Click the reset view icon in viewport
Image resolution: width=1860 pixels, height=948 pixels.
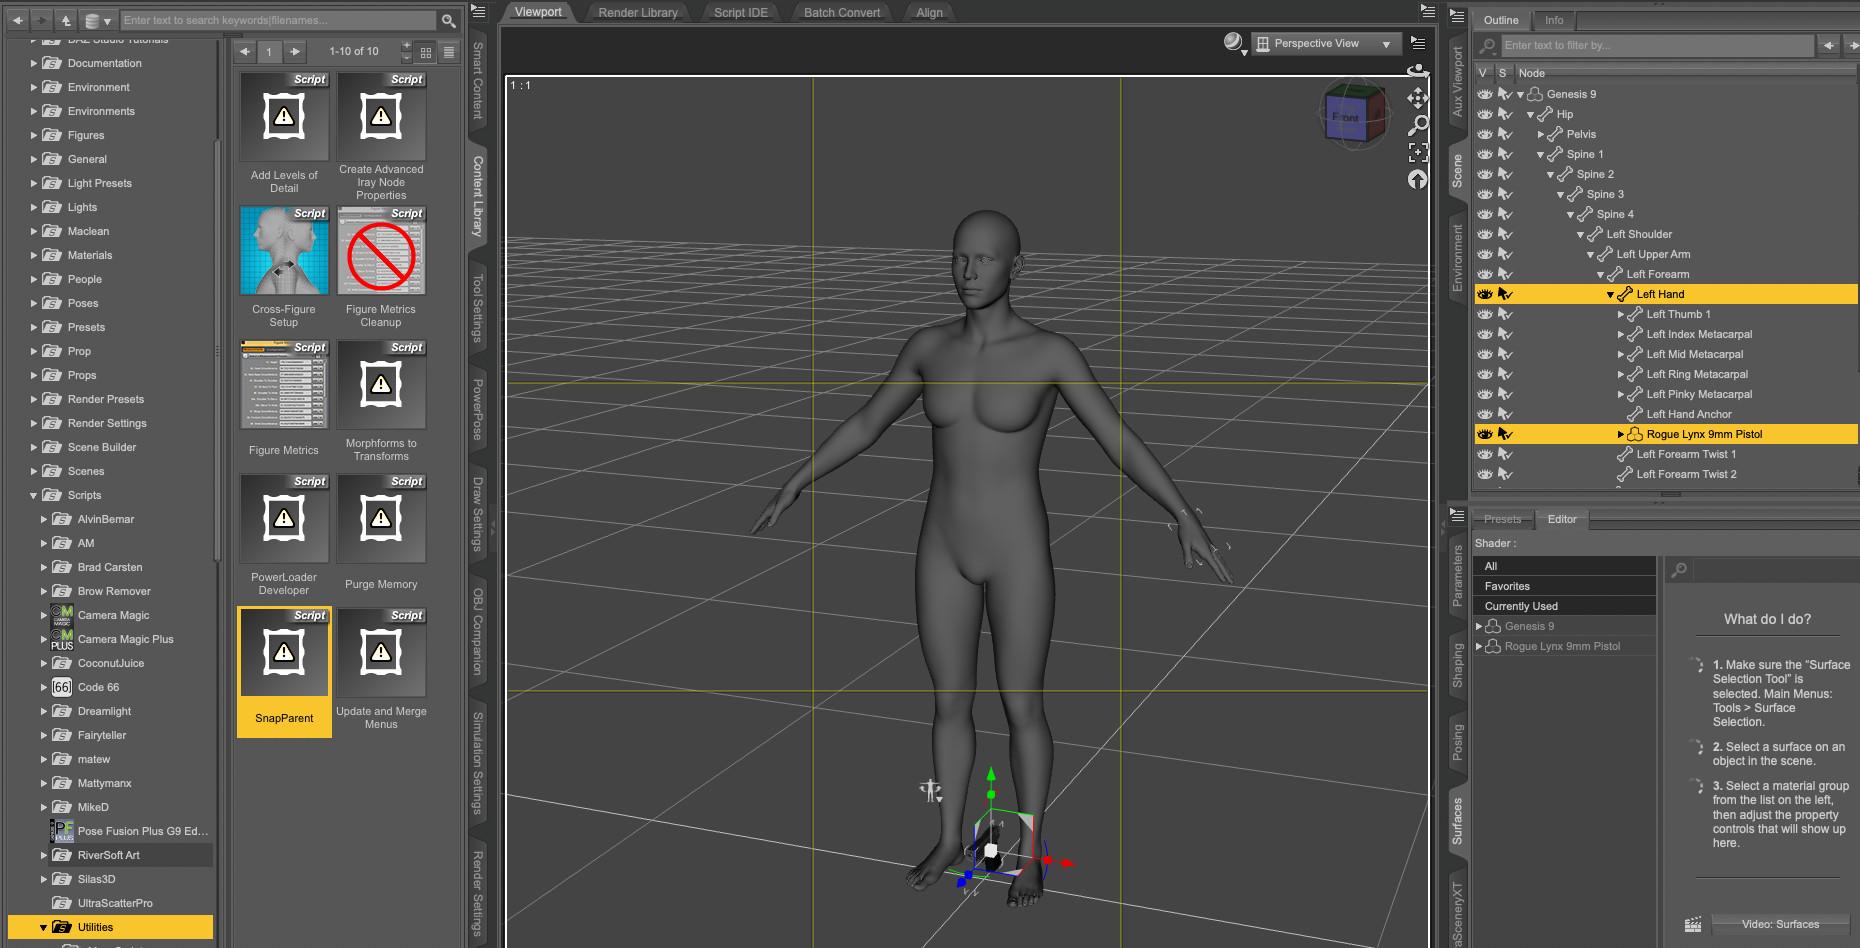[1418, 179]
